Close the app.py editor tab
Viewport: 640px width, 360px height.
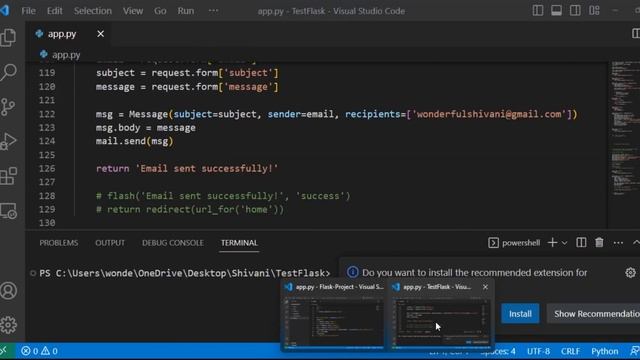[x=100, y=34]
